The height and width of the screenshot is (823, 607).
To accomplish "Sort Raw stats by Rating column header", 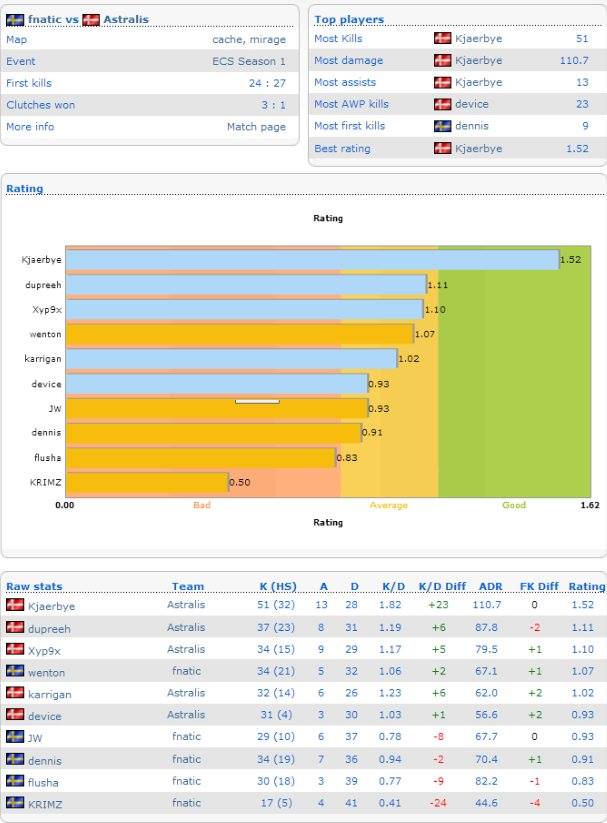I will tap(587, 586).
